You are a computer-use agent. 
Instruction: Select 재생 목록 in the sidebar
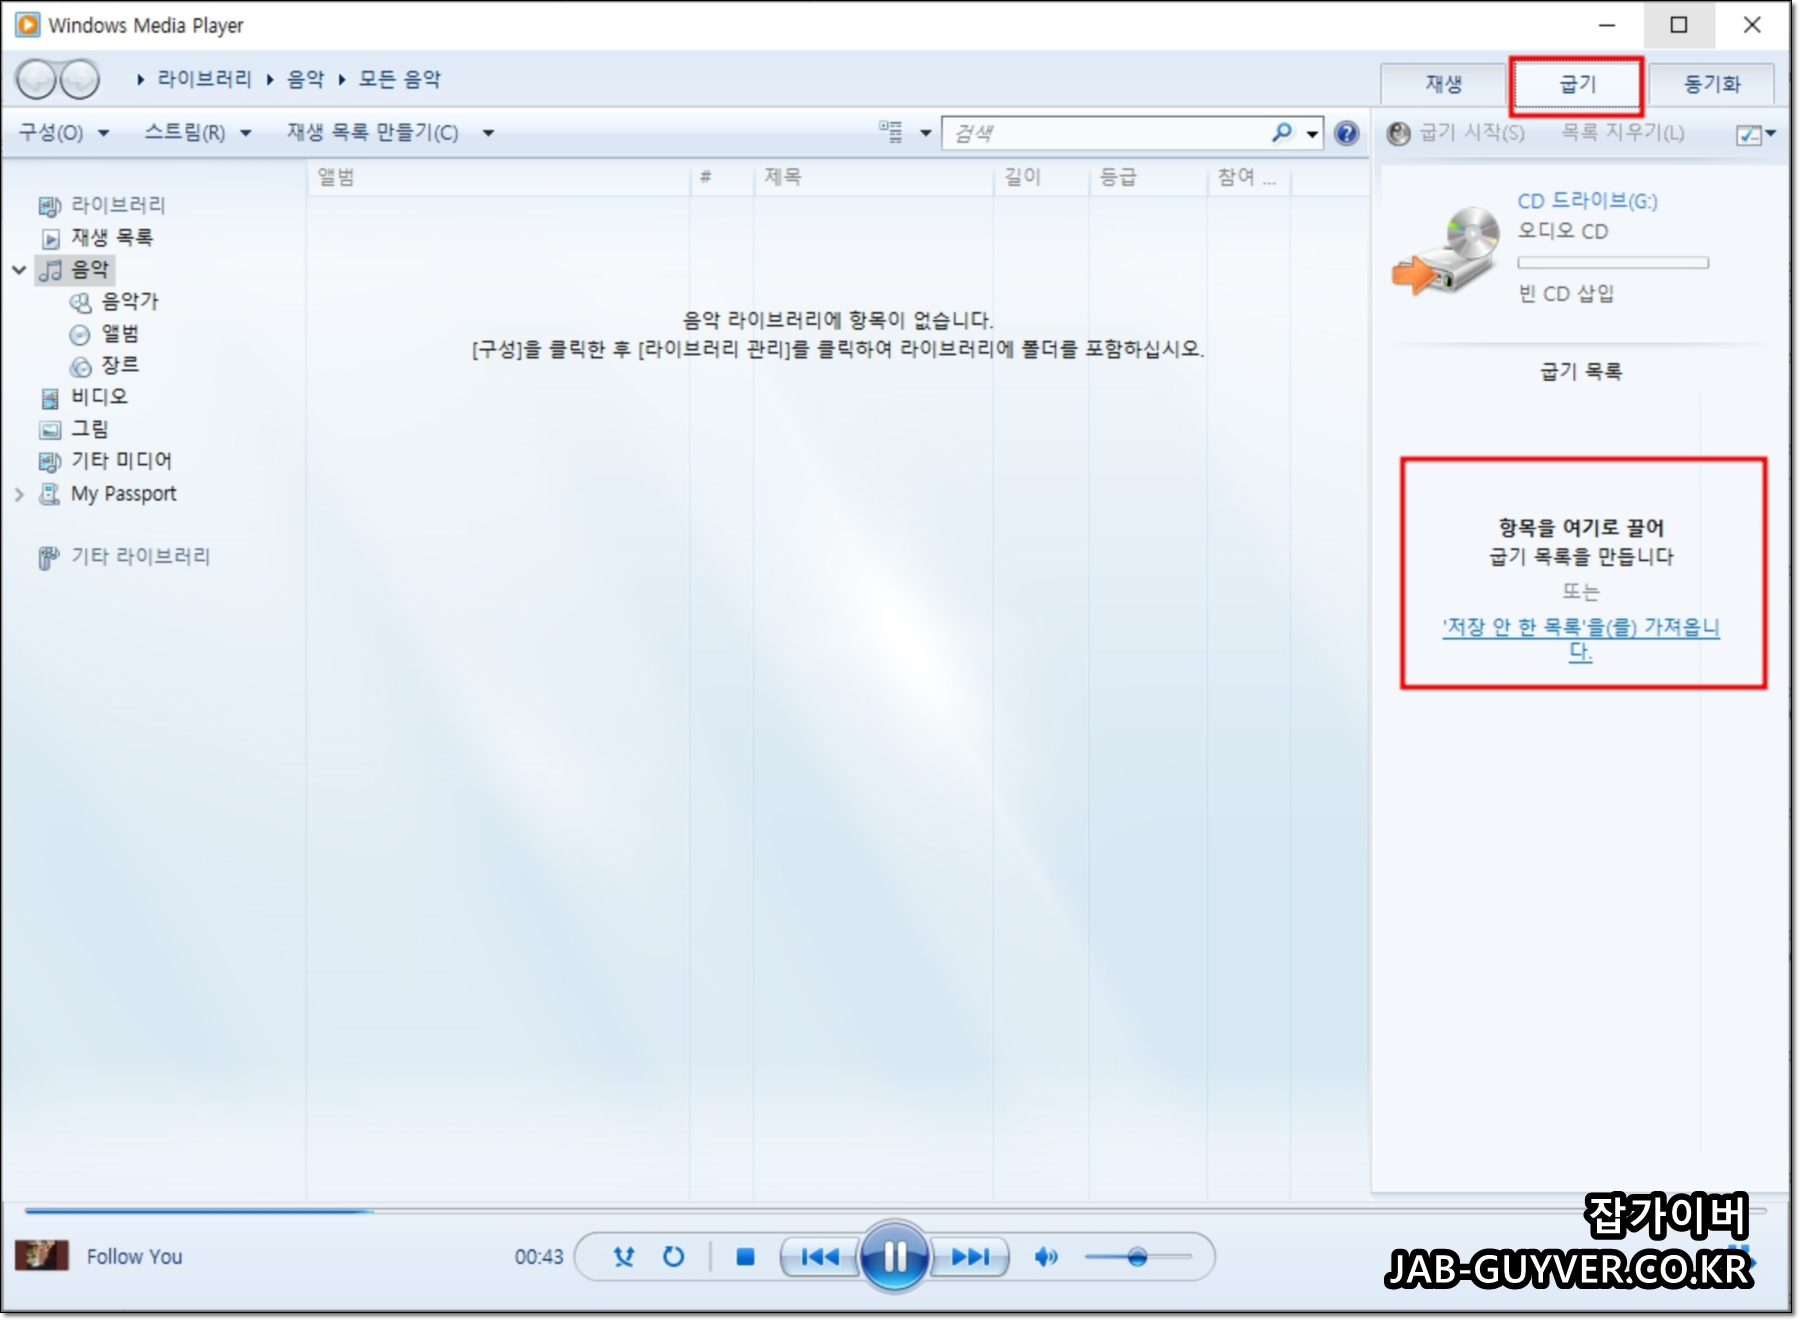coord(112,238)
